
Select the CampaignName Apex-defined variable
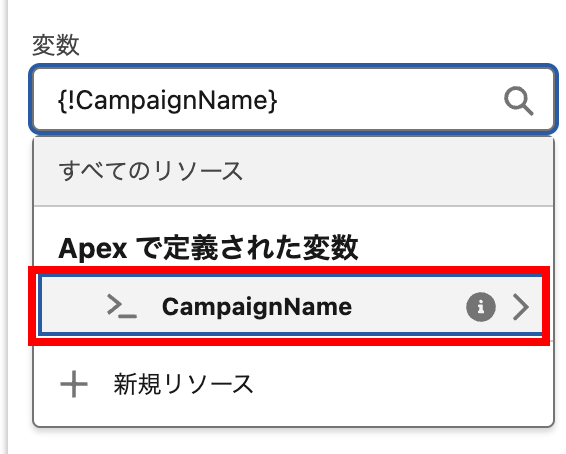(291, 306)
